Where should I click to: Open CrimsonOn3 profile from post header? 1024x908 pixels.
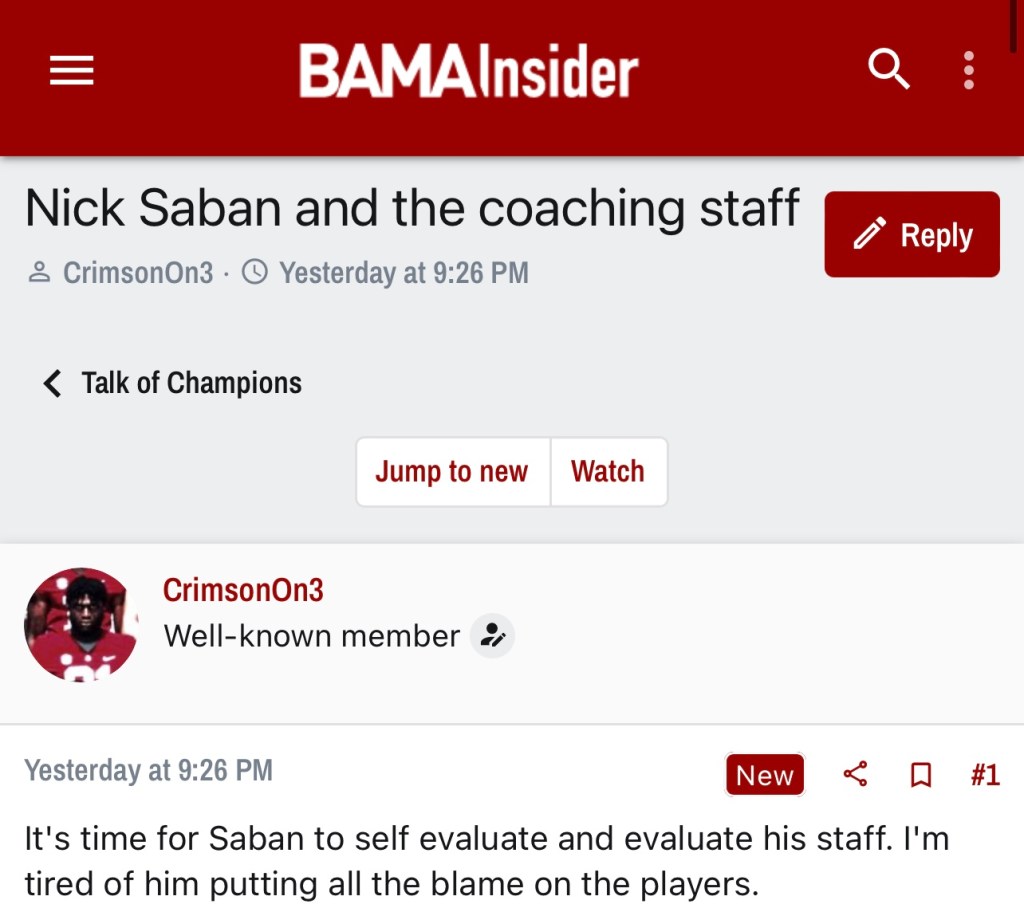pyautogui.click(x=243, y=590)
